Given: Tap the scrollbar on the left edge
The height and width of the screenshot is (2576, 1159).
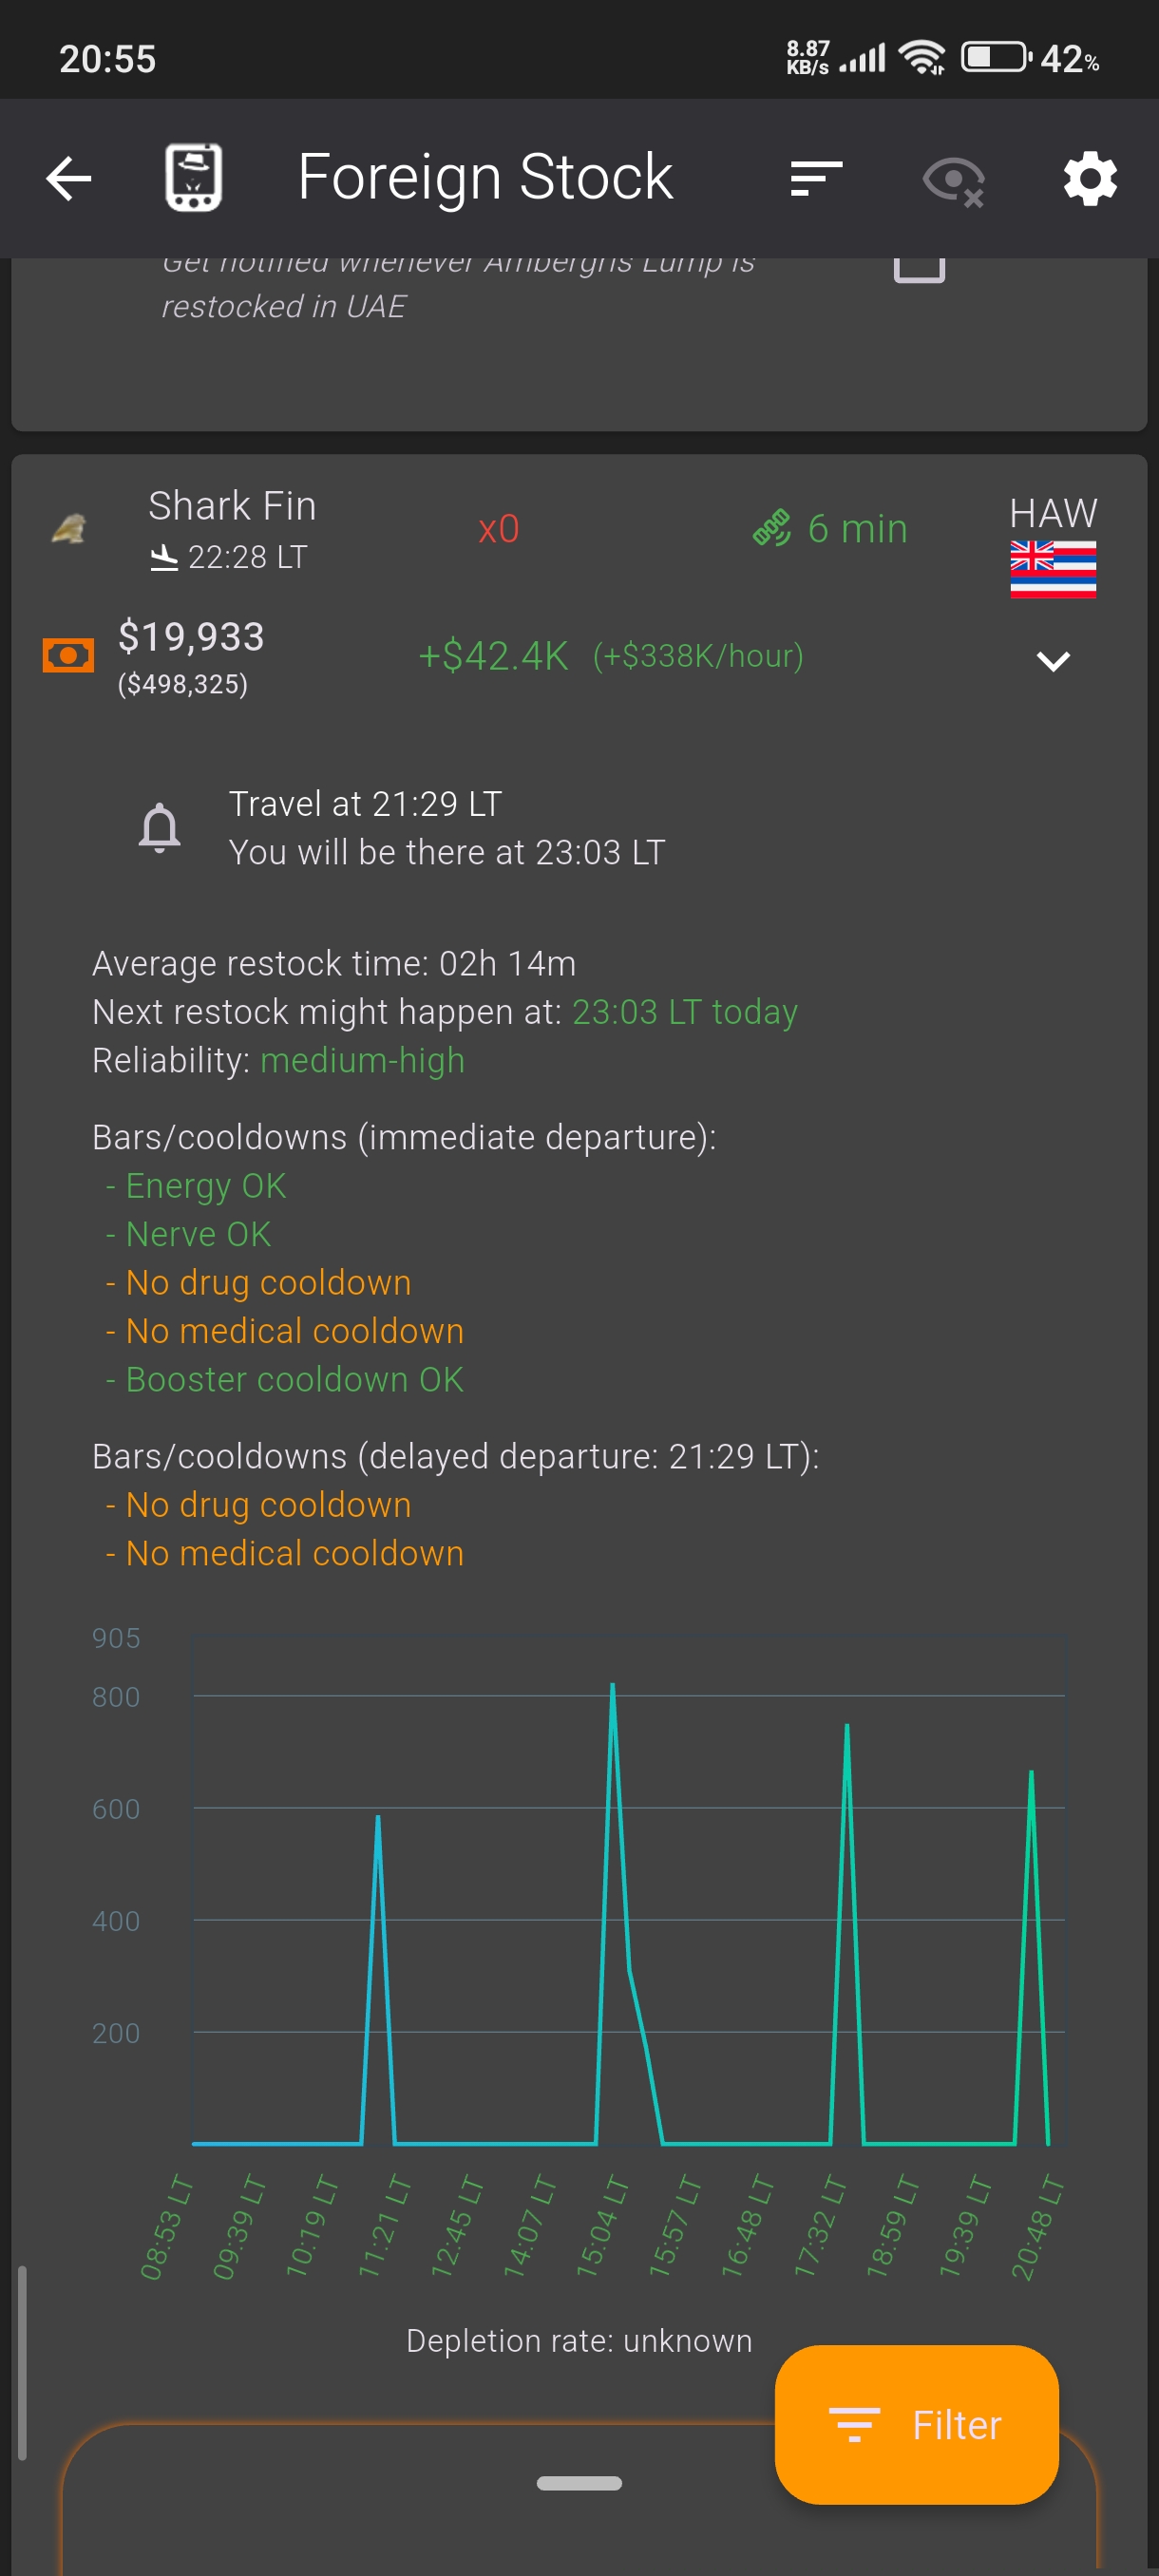Looking at the screenshot, I should (x=22, y=2361).
